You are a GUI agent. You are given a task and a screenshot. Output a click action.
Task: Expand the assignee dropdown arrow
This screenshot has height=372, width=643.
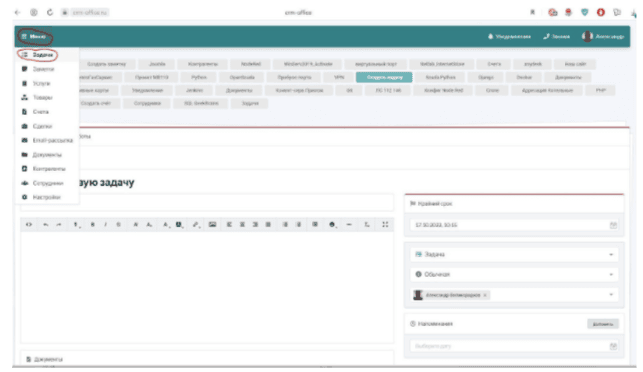pos(611,294)
